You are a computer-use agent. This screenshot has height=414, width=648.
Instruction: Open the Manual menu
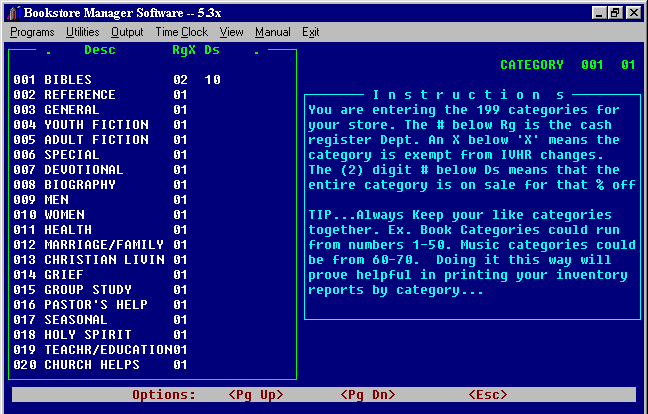click(273, 32)
